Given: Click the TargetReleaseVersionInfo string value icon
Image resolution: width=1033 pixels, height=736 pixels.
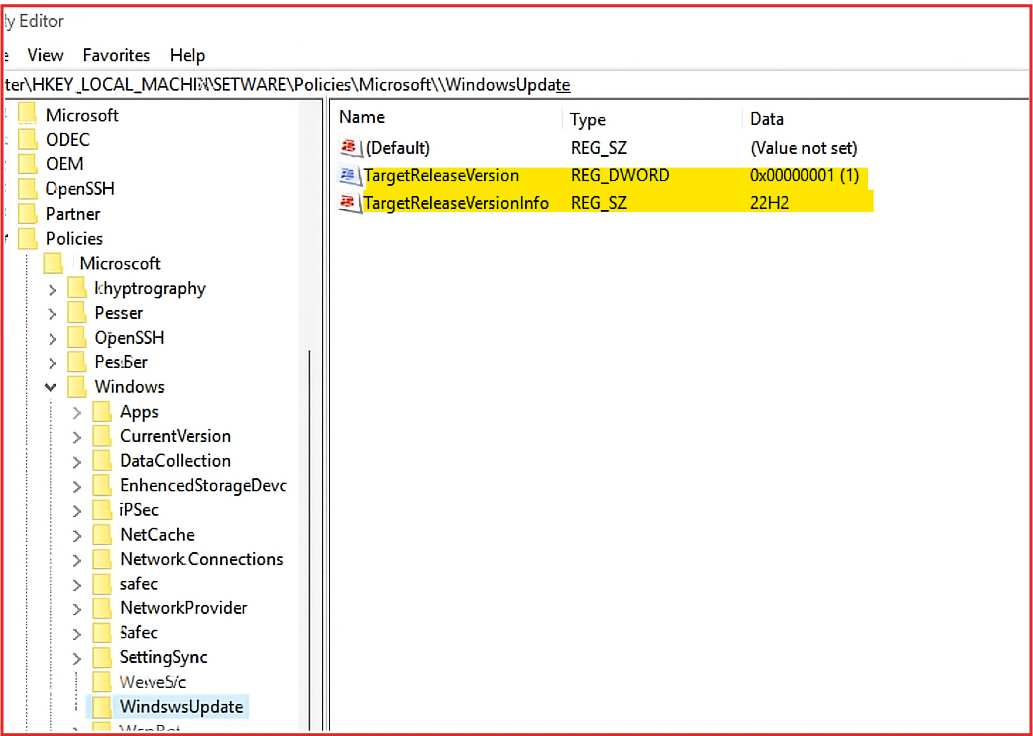Looking at the screenshot, I should pyautogui.click(x=349, y=203).
